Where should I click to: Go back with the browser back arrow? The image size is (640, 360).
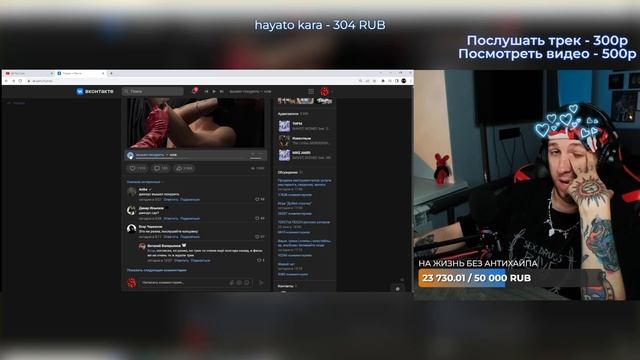click(6, 81)
